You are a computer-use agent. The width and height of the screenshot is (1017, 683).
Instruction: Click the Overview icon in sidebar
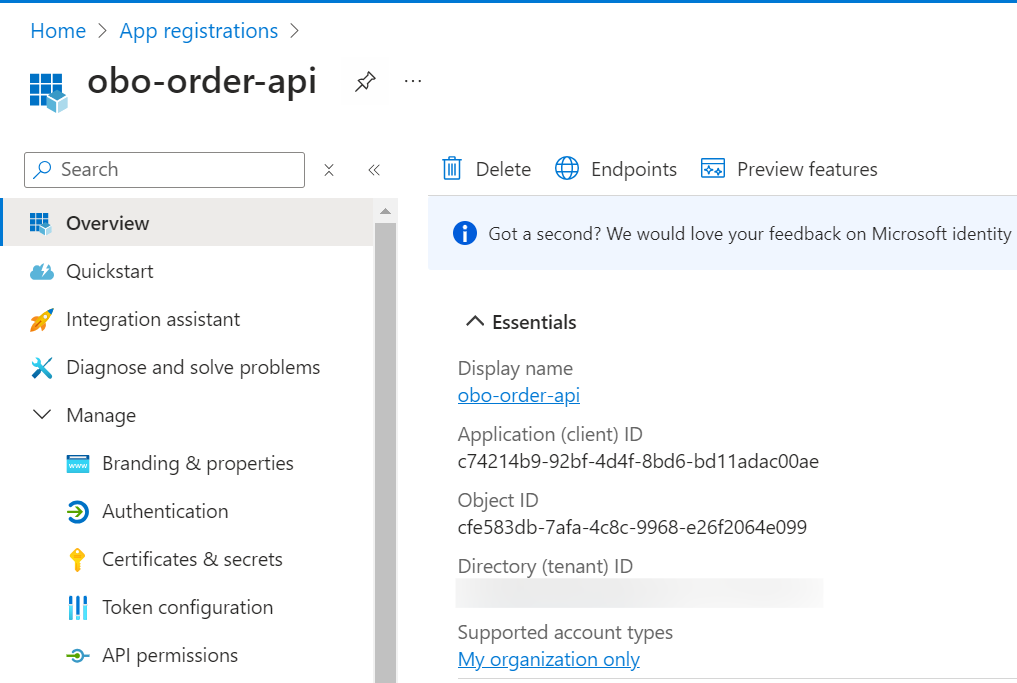40,223
